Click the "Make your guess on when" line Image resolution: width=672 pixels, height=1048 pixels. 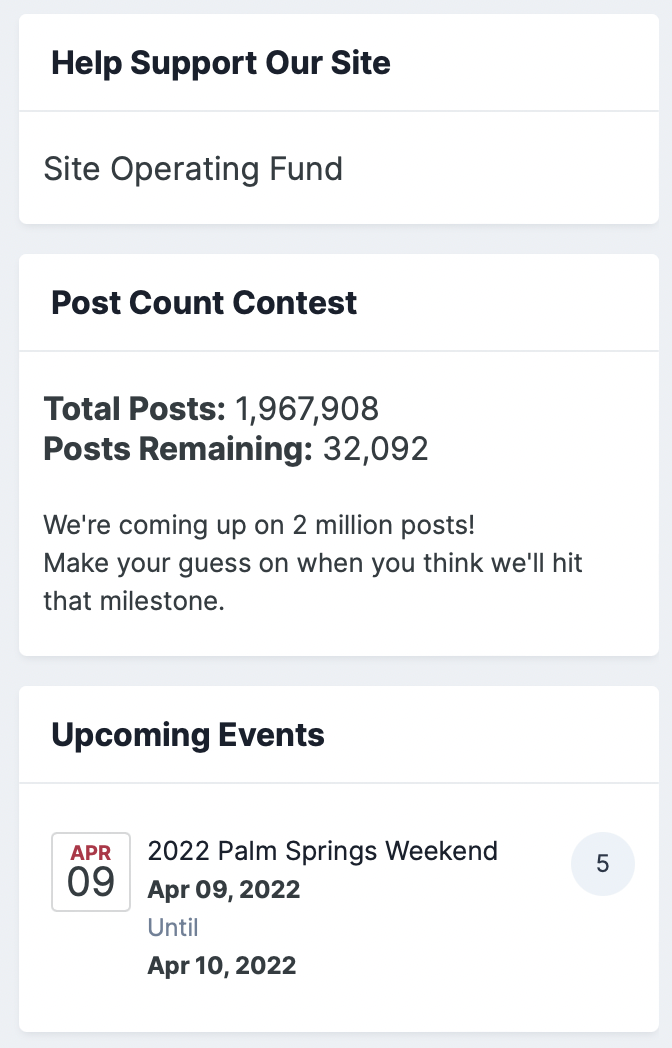(x=313, y=563)
